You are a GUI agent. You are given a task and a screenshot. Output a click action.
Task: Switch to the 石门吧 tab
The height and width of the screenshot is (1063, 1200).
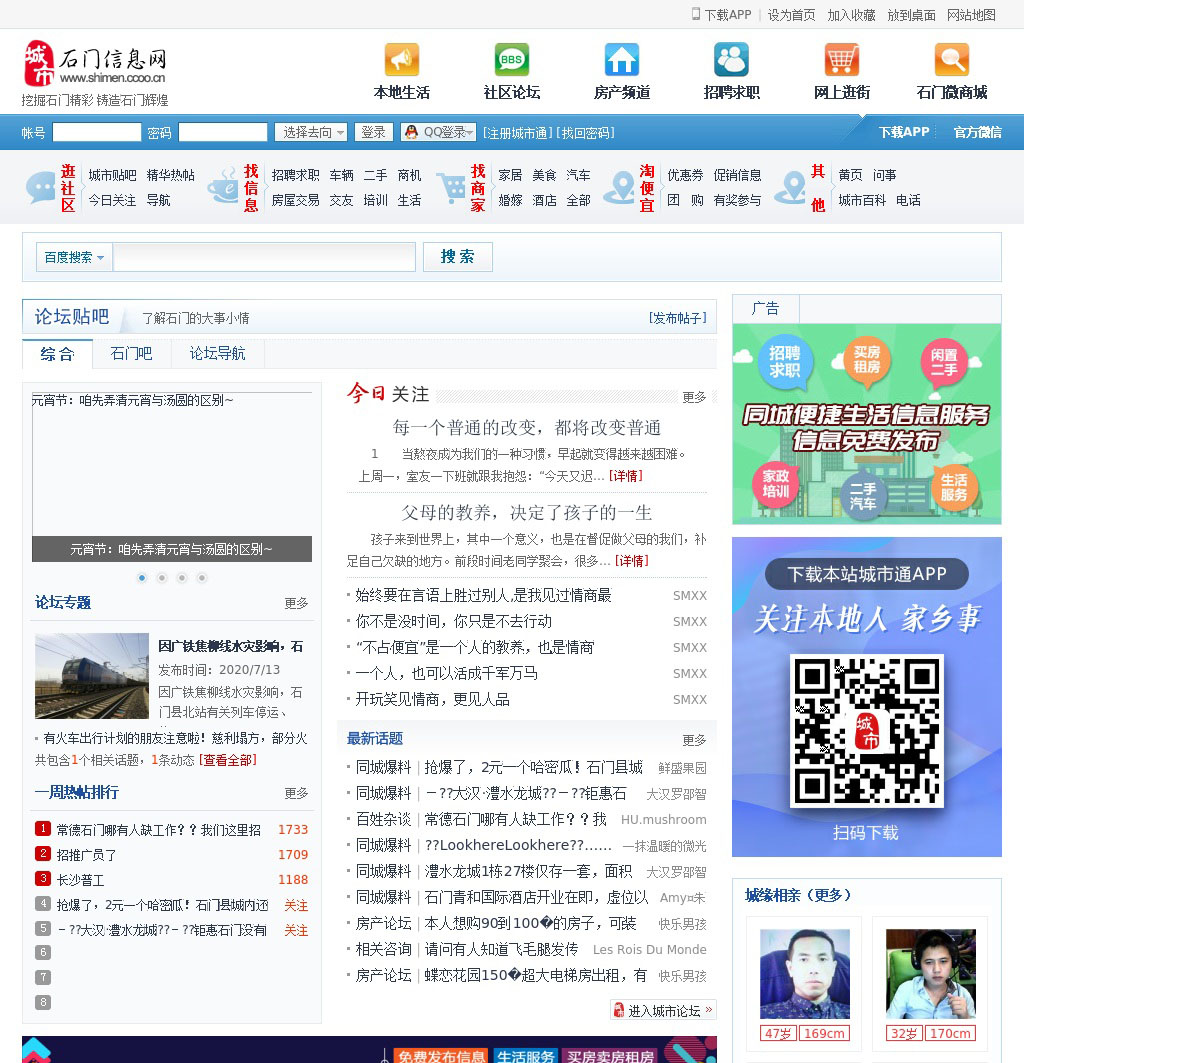(x=131, y=354)
